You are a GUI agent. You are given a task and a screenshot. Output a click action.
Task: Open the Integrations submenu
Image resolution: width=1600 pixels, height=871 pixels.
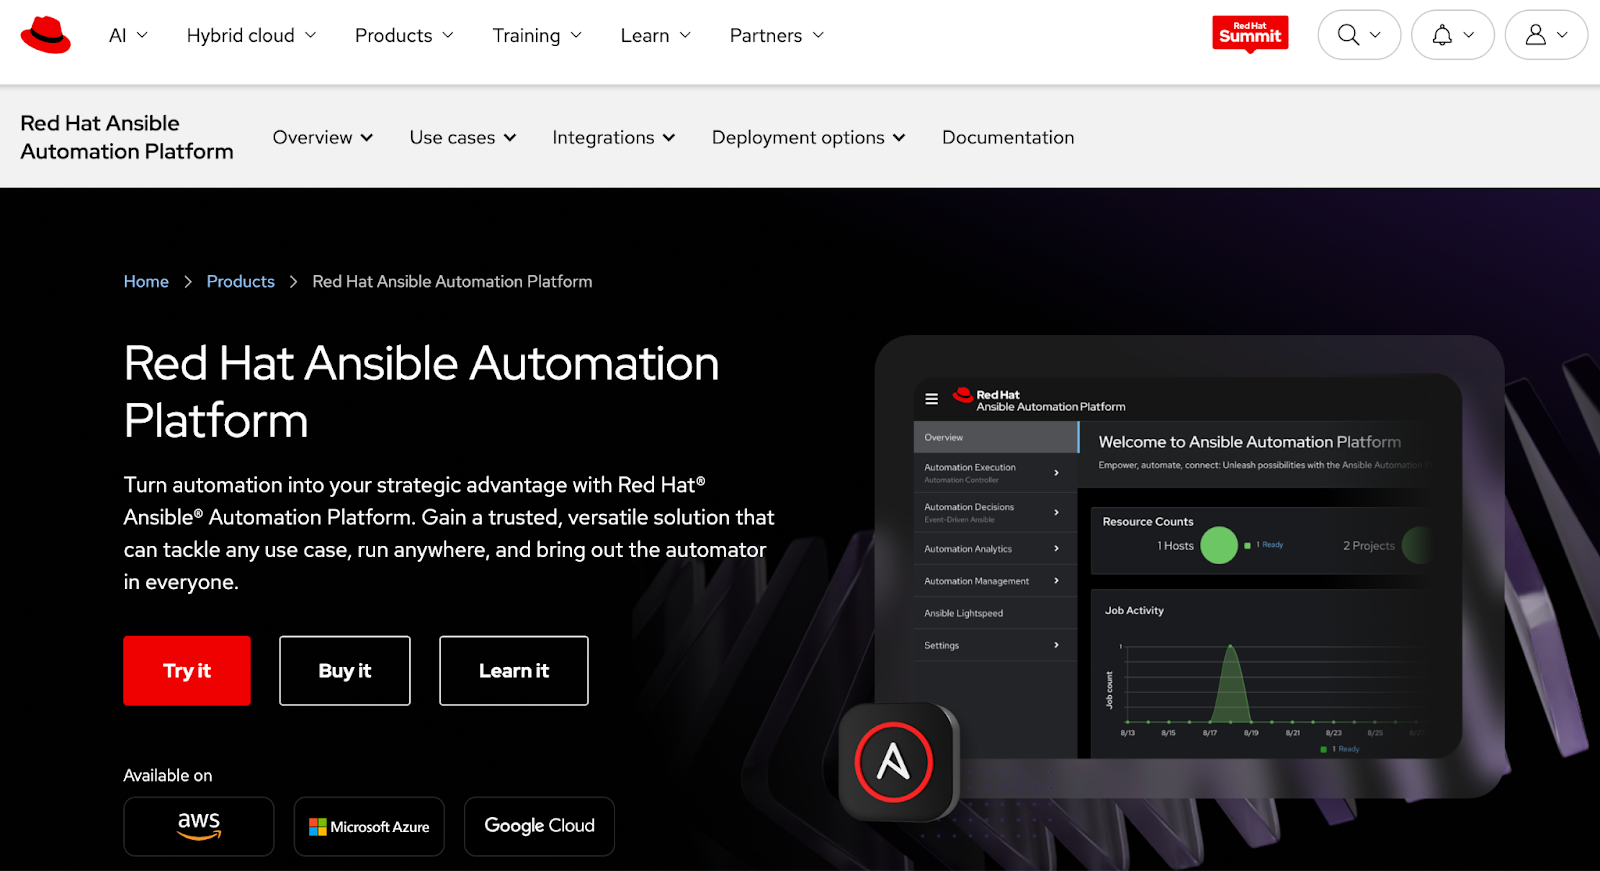614,137
